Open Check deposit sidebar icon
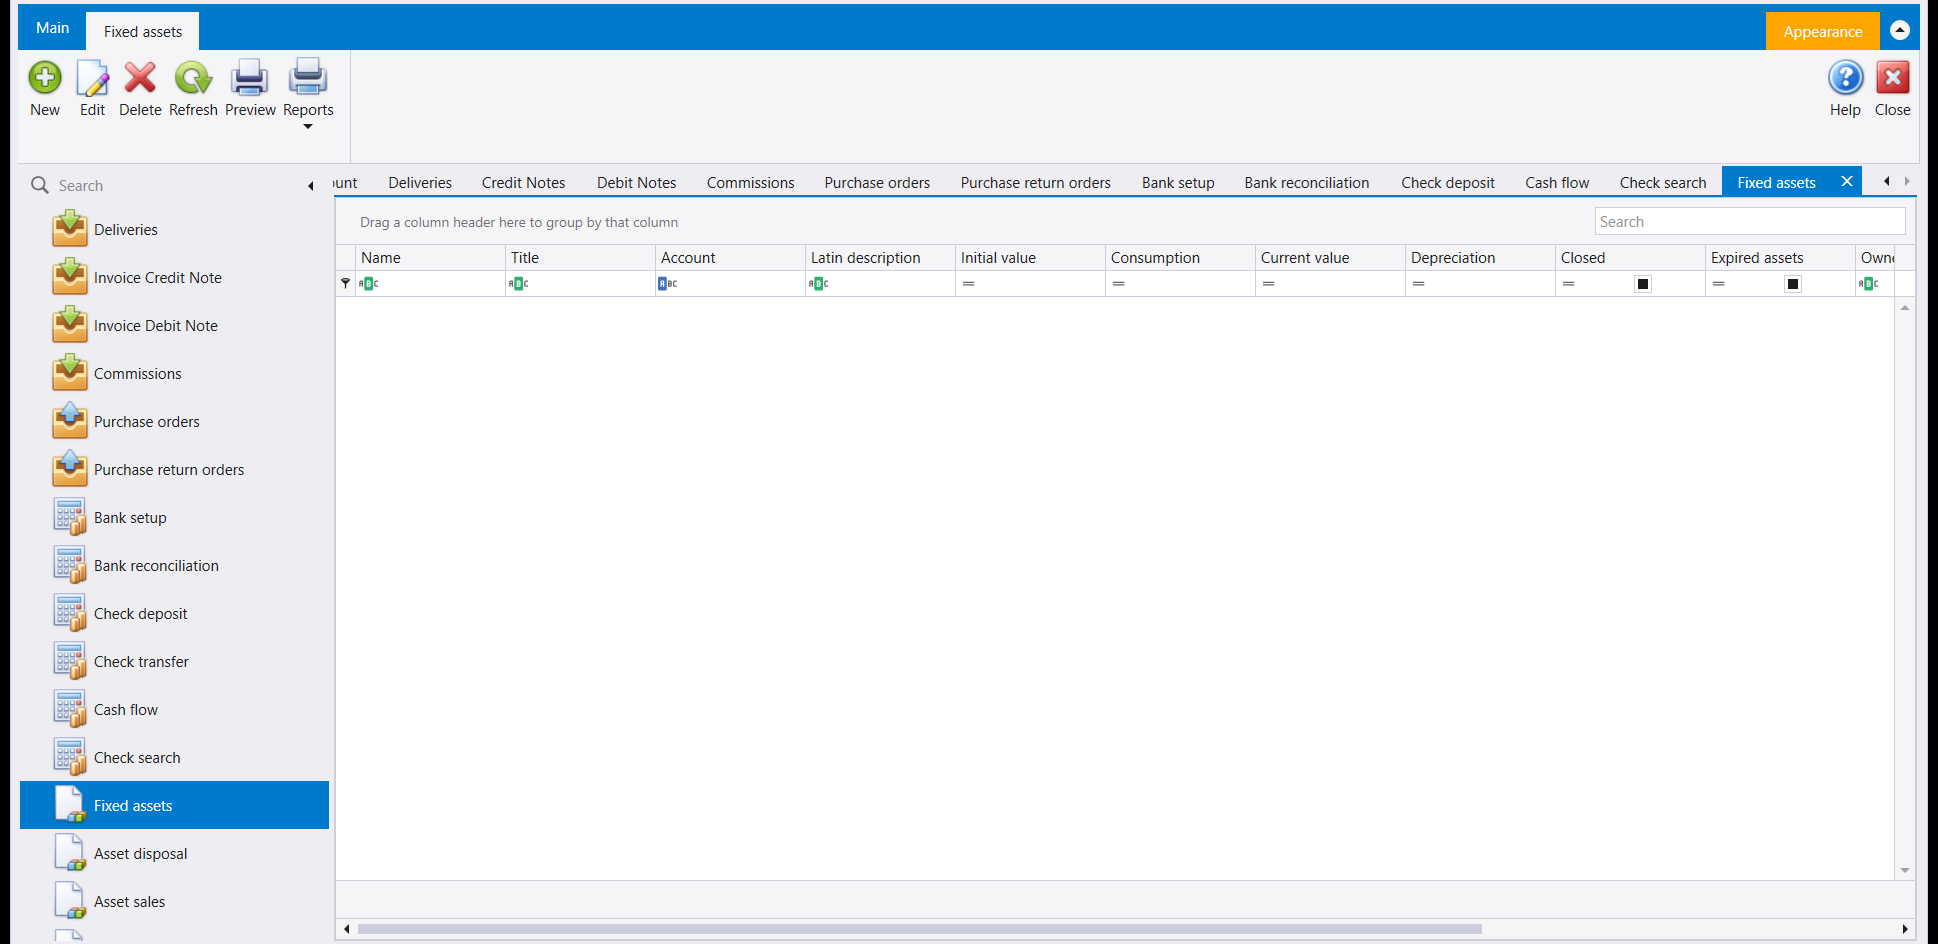This screenshot has width=1938, height=944. (x=70, y=613)
